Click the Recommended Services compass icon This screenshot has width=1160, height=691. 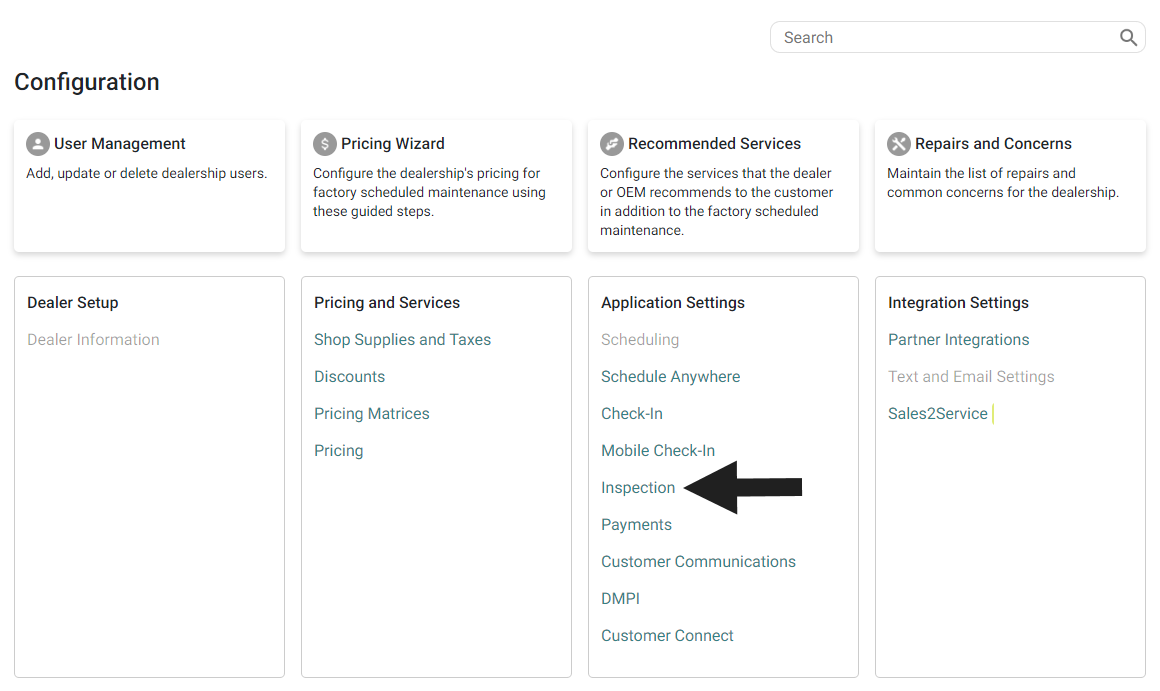pos(611,143)
